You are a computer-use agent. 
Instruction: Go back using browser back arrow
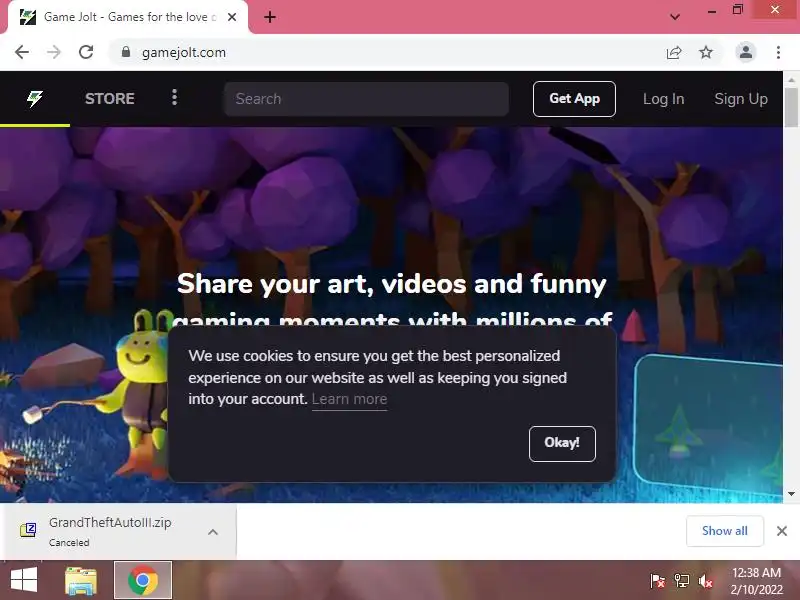click(22, 52)
